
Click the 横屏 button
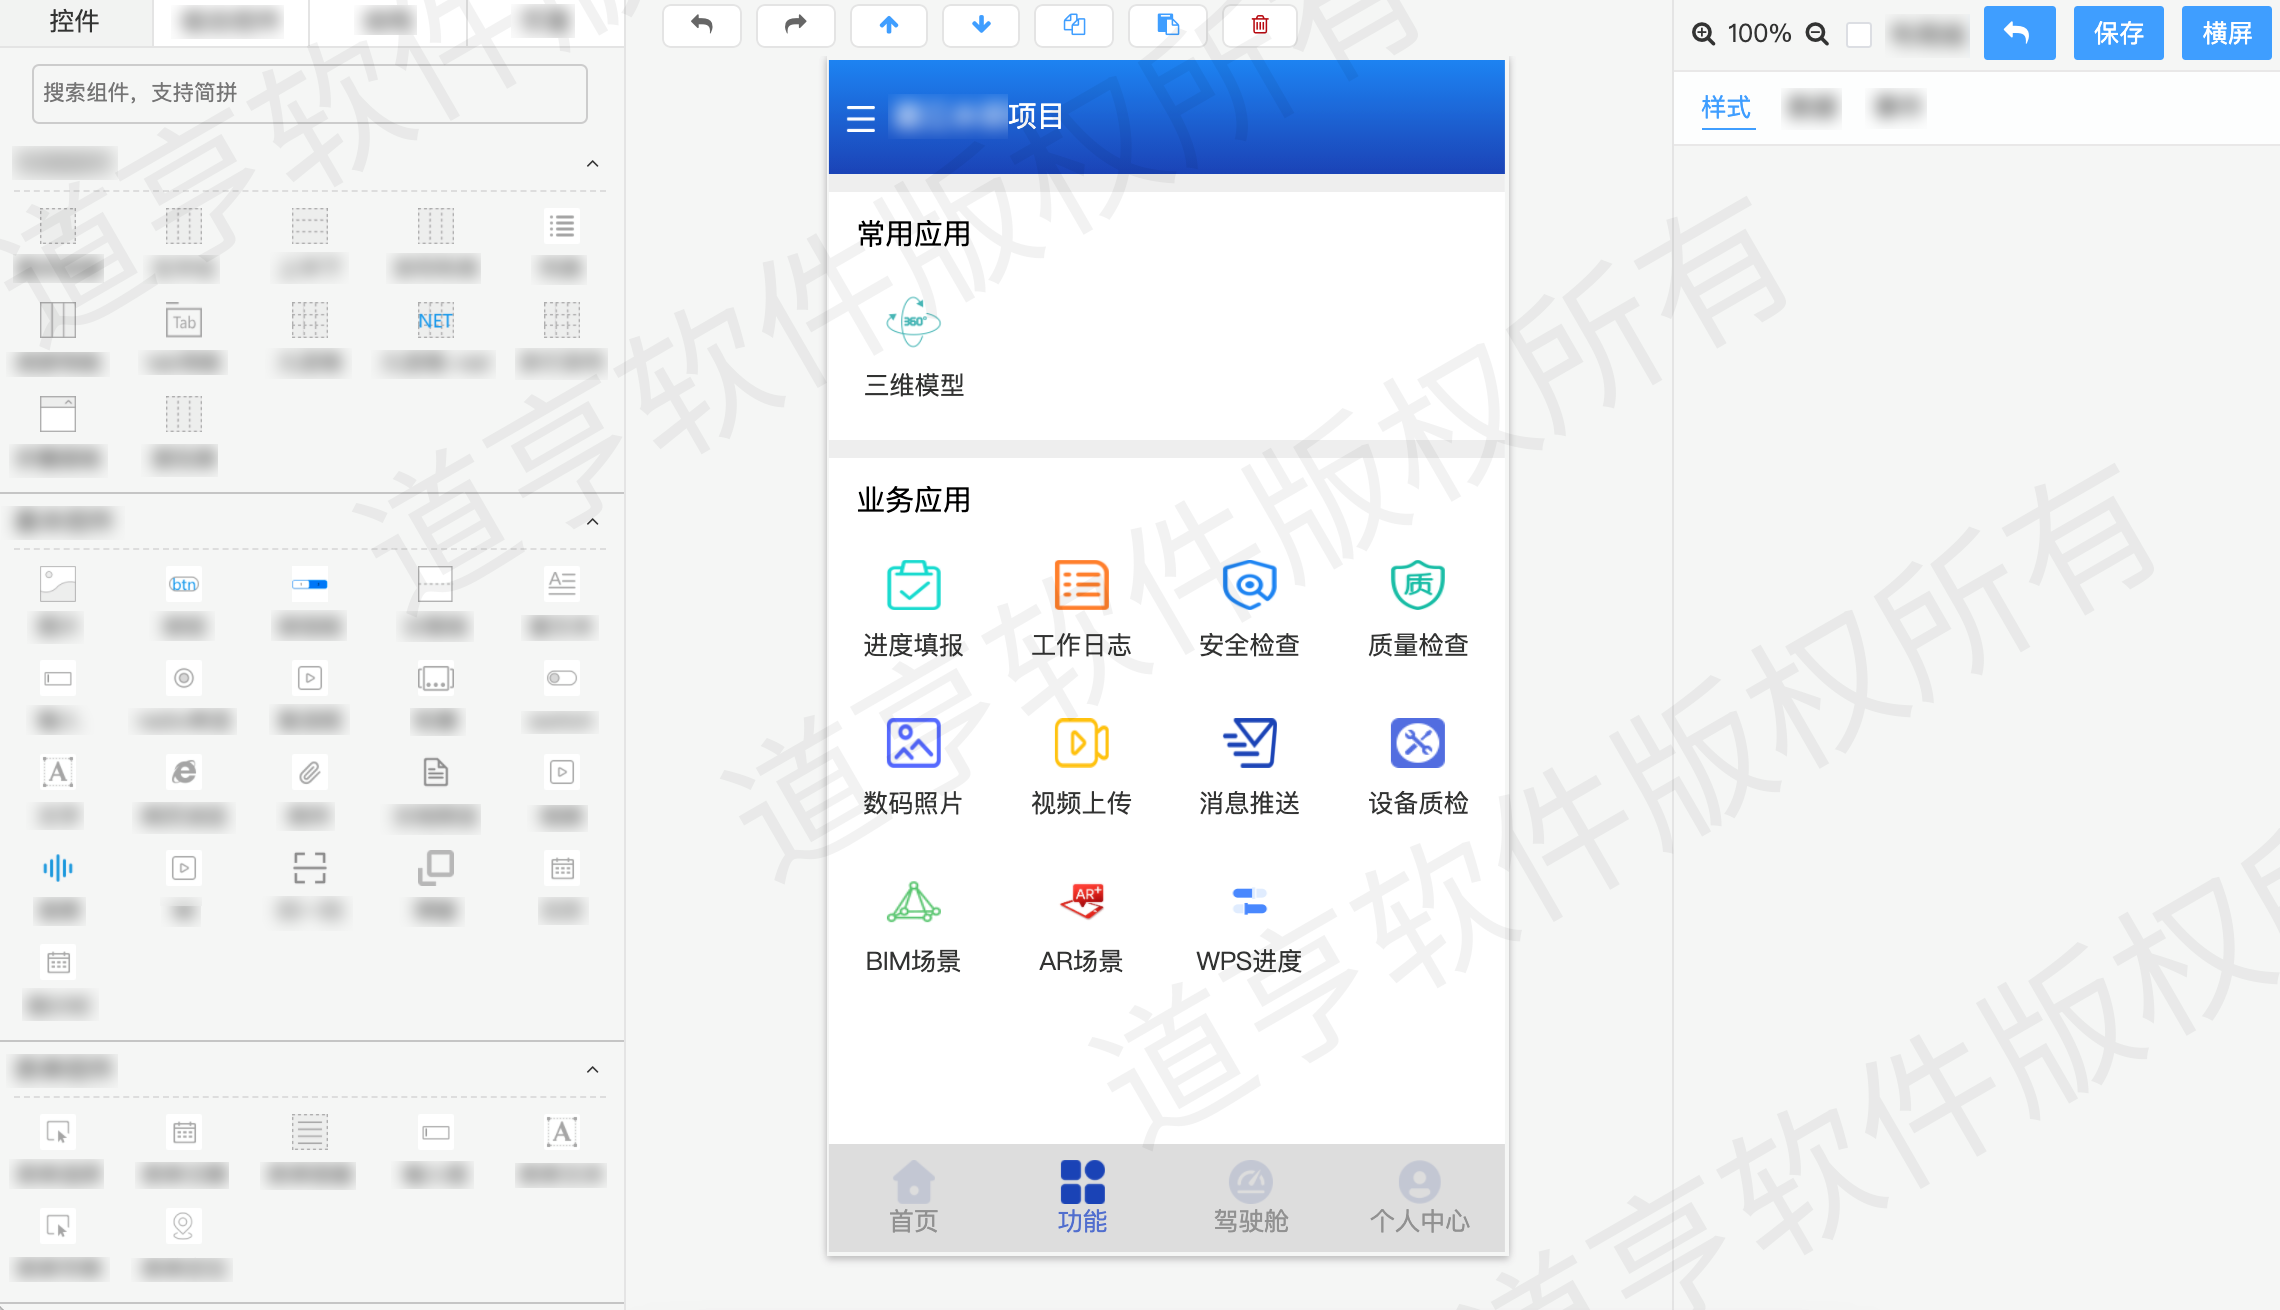(x=2226, y=33)
